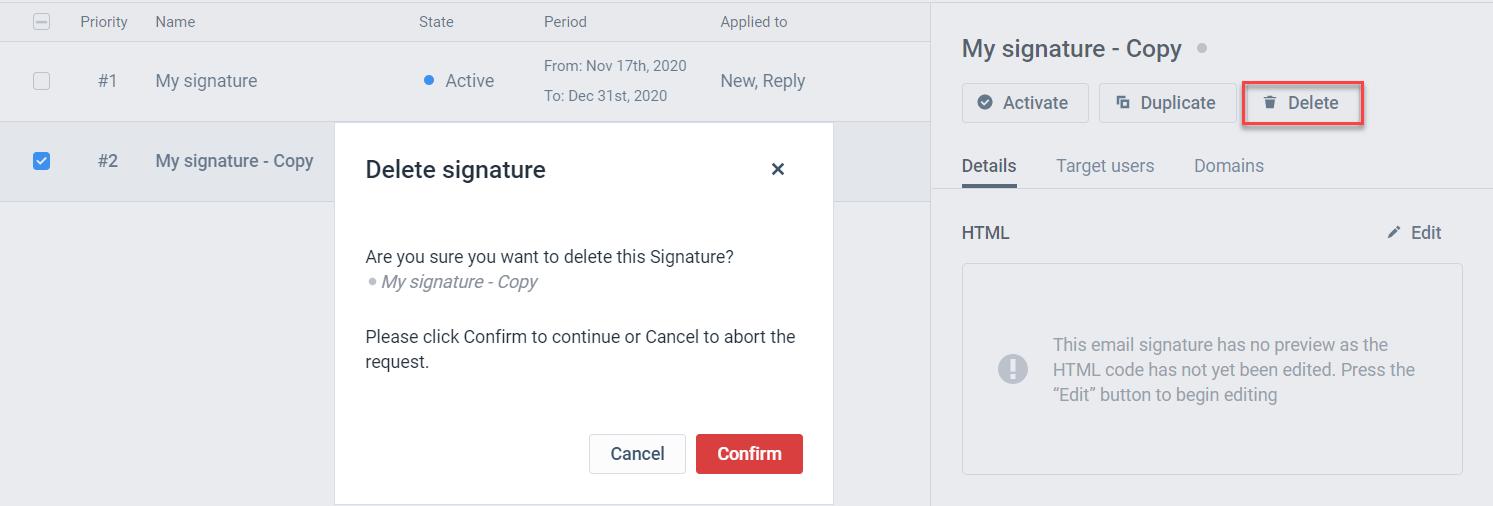Image resolution: width=1493 pixels, height=506 pixels.
Task: Click the #2 priority cell
Action: tap(107, 160)
